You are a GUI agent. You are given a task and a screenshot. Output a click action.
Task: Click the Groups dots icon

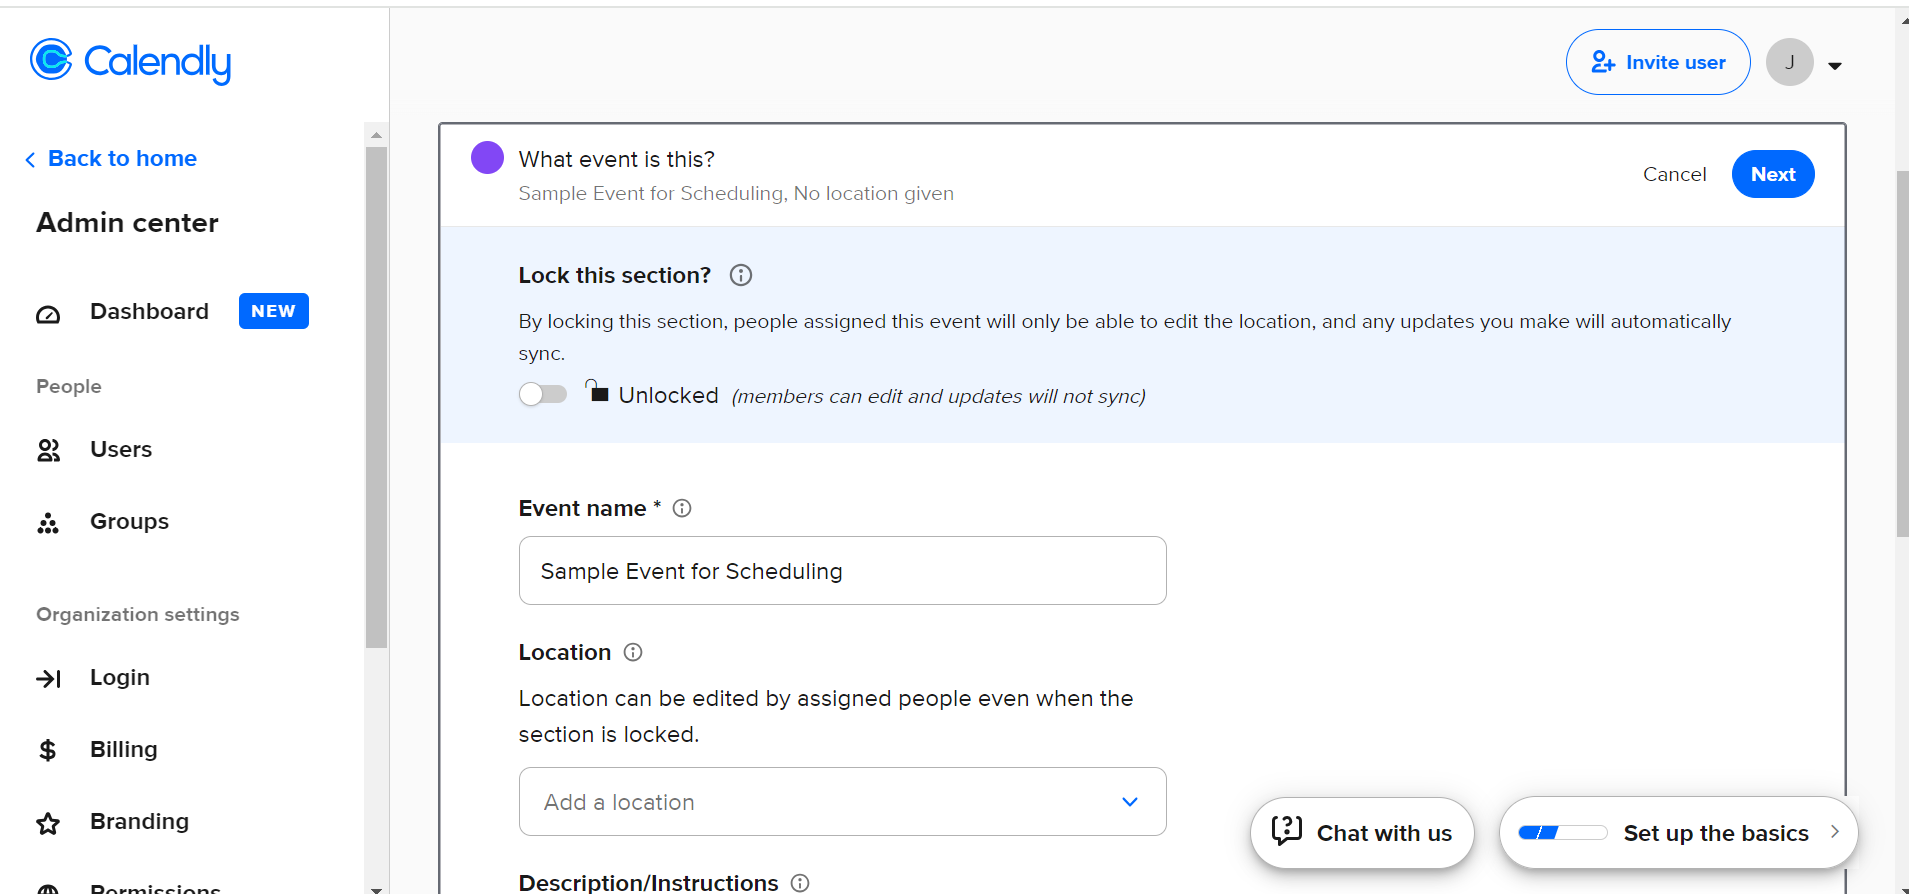[48, 523]
